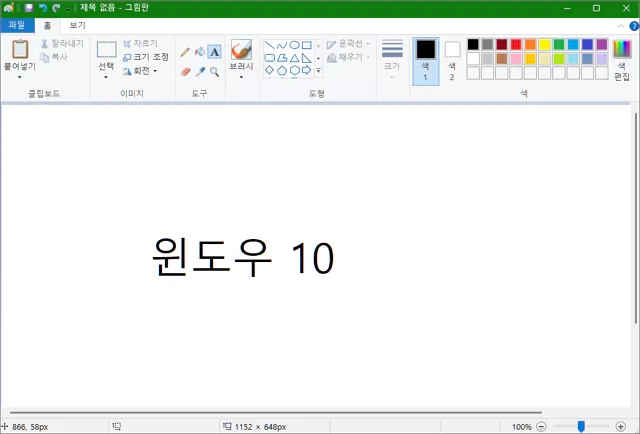Choose the Rectangle shape
Image resolution: width=640 pixels, height=434 pixels.
[x=307, y=45]
